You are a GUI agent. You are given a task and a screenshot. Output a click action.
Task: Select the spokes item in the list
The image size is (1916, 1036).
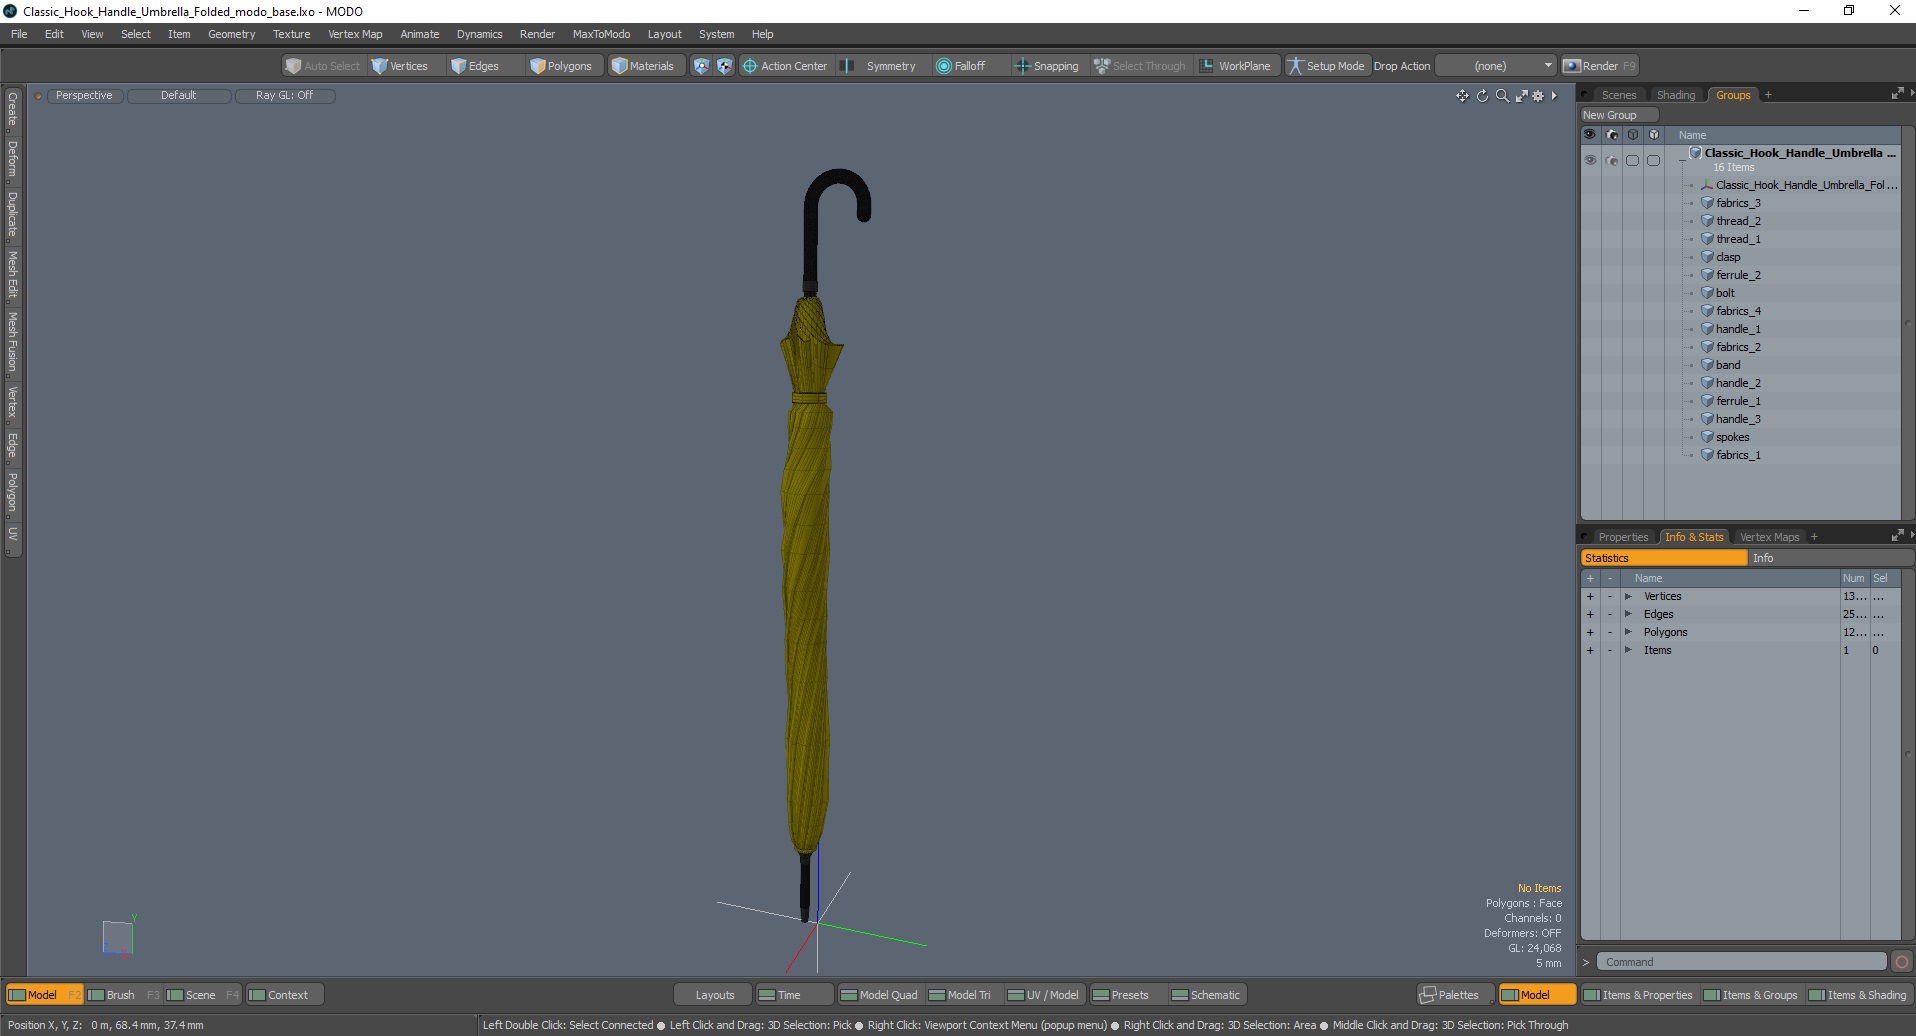(x=1732, y=437)
